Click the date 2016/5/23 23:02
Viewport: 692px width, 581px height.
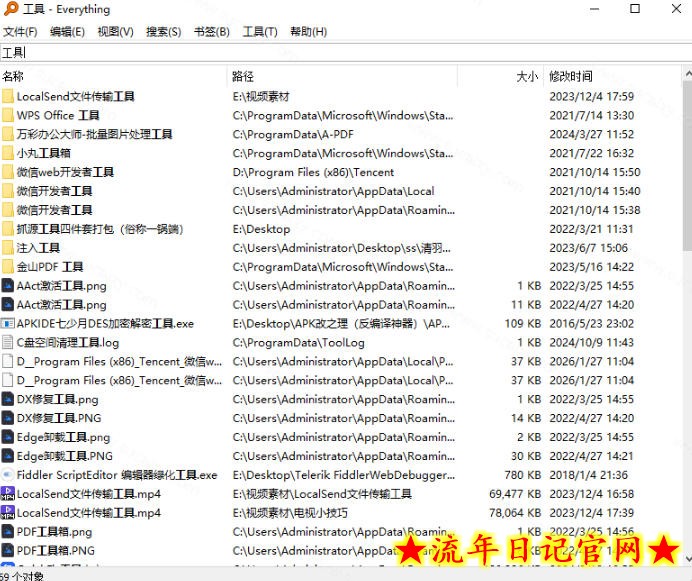click(591, 324)
